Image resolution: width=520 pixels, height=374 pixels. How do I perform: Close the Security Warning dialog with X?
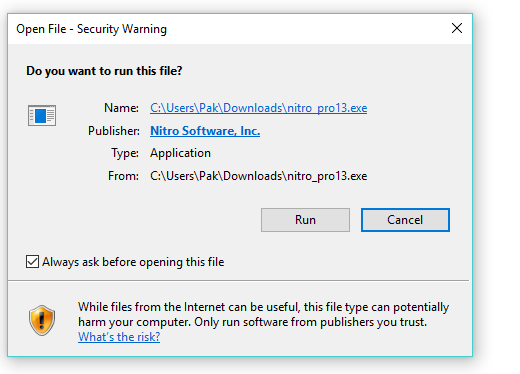coord(457,28)
